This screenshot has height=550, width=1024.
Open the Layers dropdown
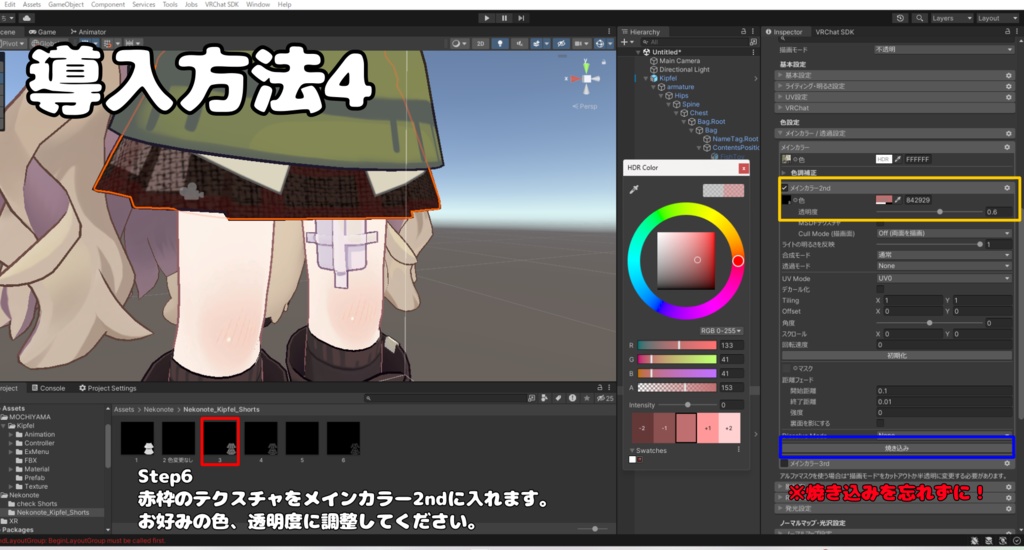tap(952, 18)
